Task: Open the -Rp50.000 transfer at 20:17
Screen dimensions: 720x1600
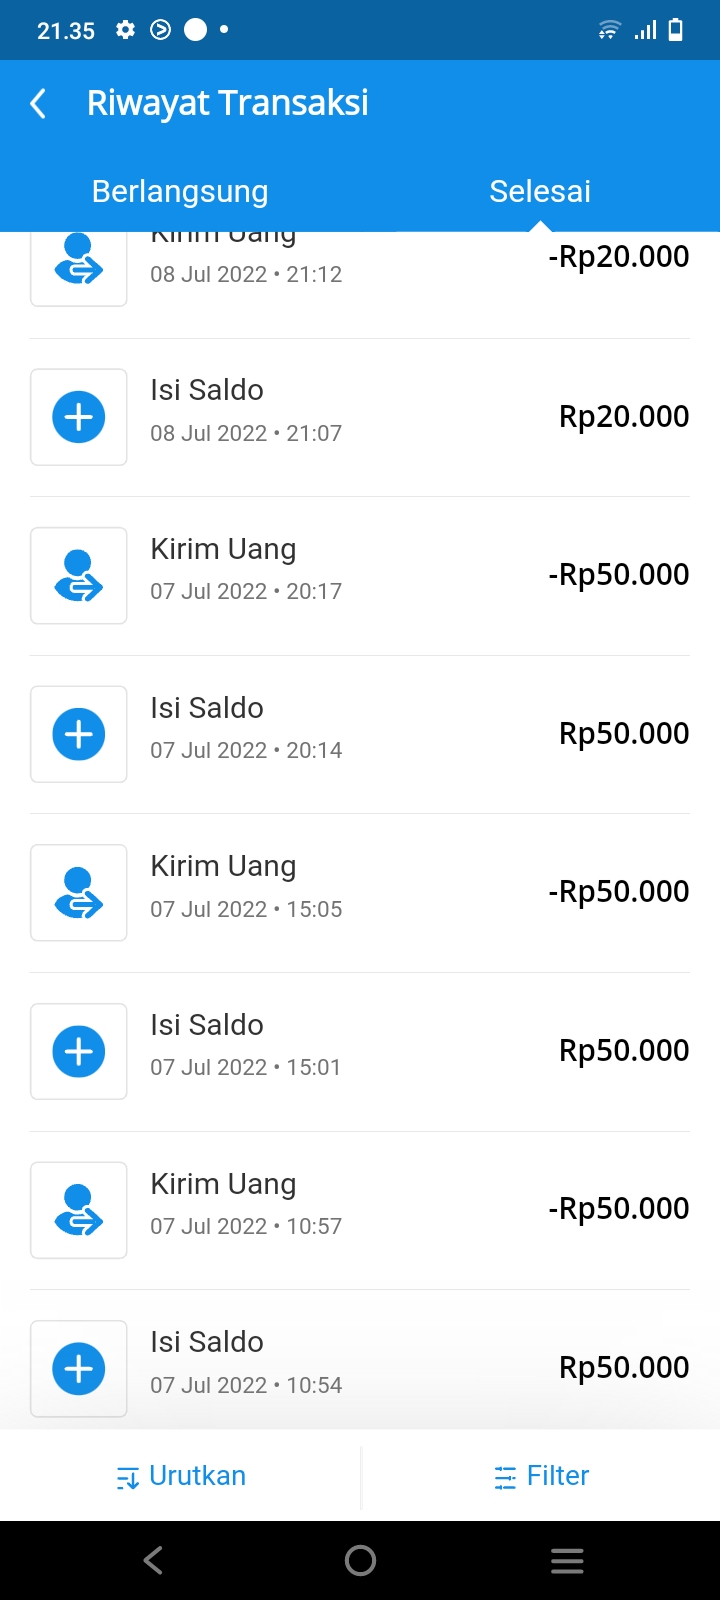Action: click(618, 575)
